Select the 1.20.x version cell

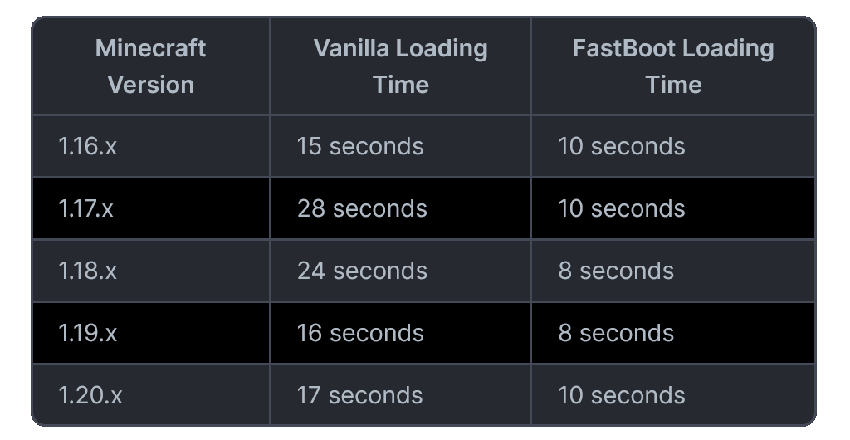pyautogui.click(x=90, y=395)
